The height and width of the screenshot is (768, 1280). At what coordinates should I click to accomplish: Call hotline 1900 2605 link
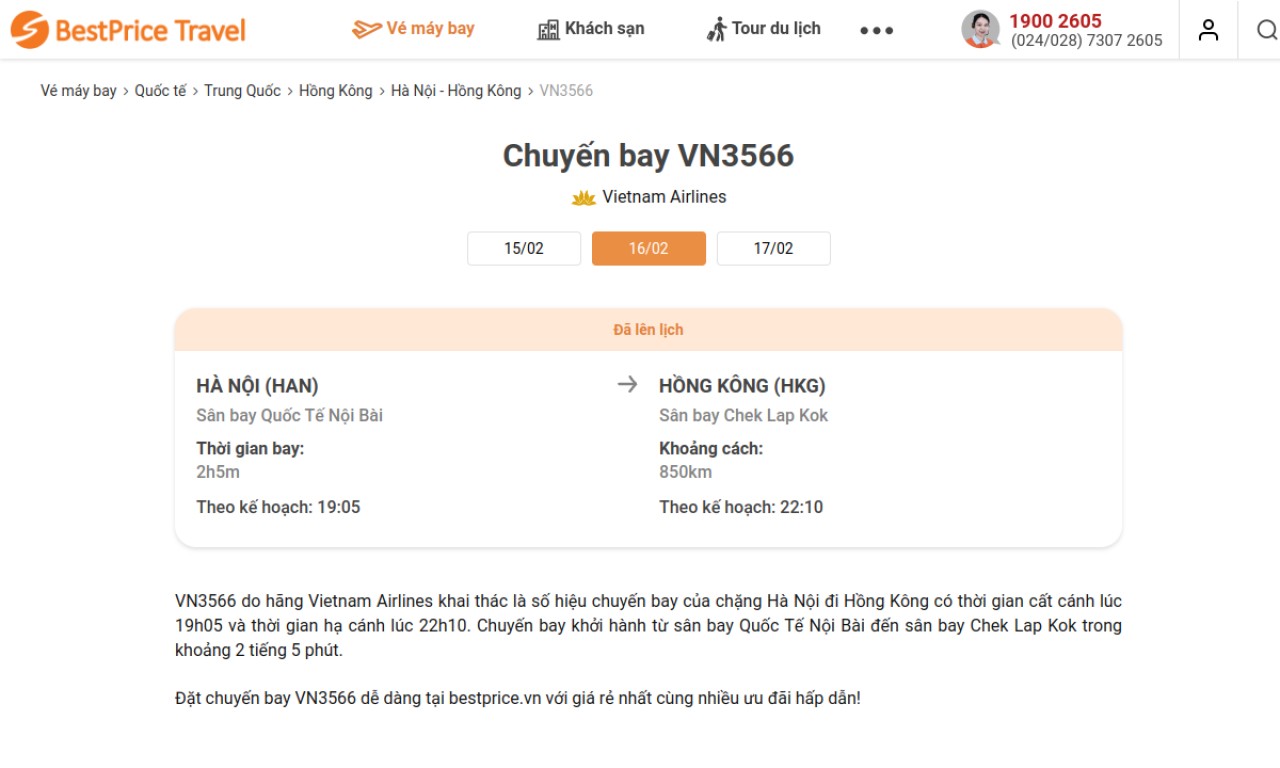(1055, 21)
